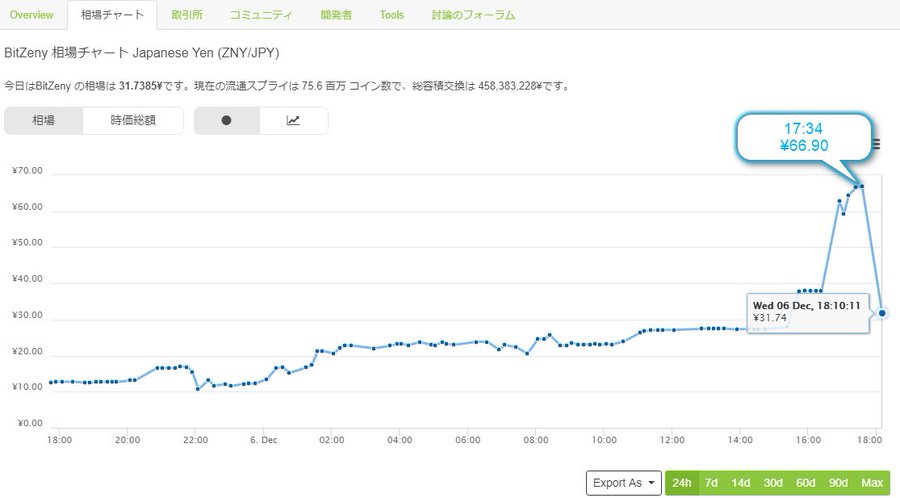The width and height of the screenshot is (900, 498).
Task: Click the ¥20.00 y-axis label
Action: tap(28, 352)
